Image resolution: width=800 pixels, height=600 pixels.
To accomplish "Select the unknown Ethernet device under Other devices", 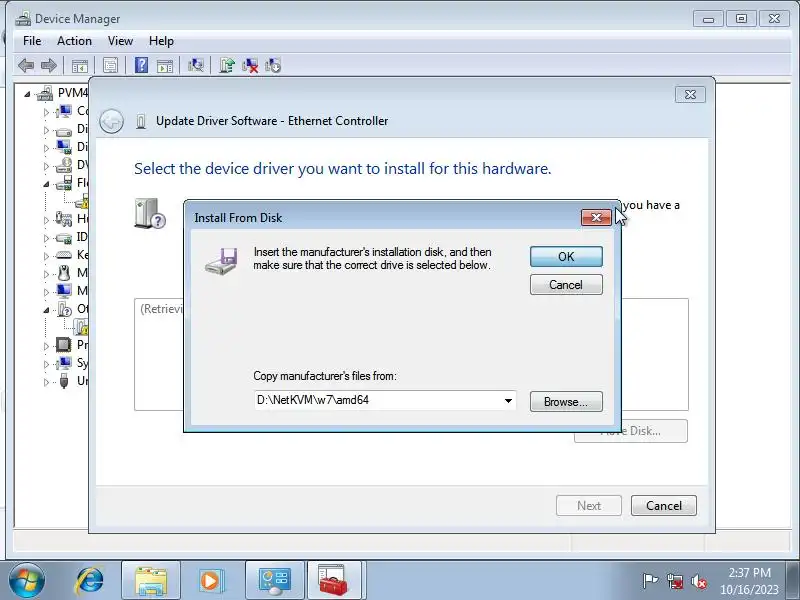I will pos(81,327).
